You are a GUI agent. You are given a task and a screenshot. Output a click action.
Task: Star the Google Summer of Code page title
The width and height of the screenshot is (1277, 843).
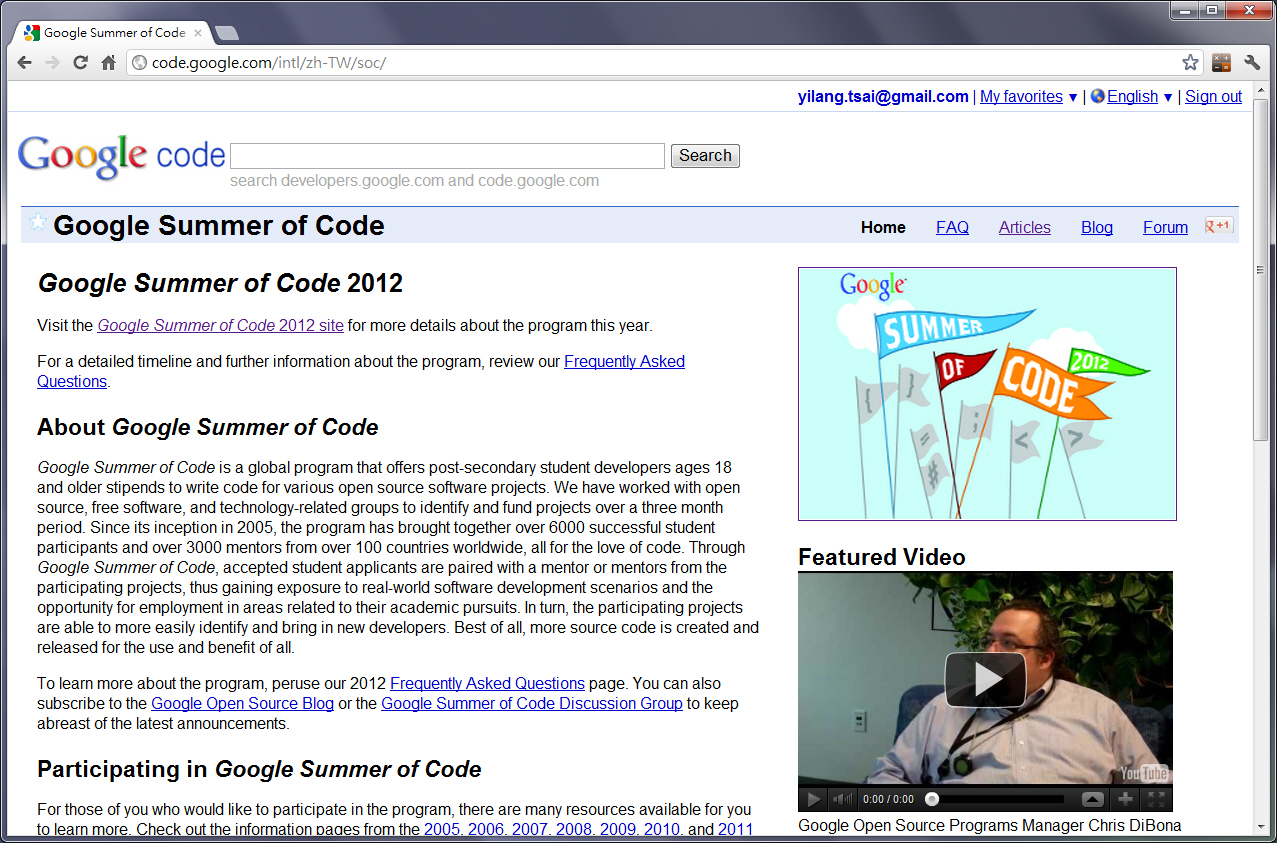point(38,223)
